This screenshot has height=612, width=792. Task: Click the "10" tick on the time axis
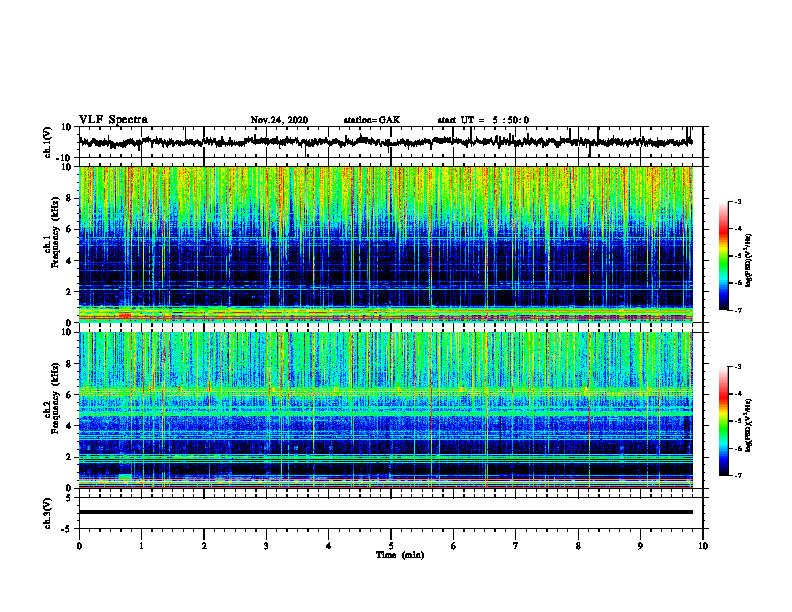703,546
